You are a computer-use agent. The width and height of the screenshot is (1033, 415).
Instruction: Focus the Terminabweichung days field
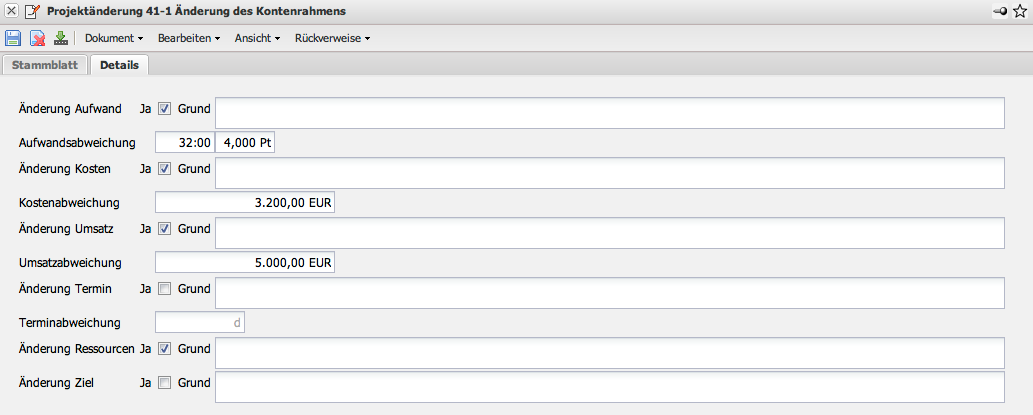[x=200, y=323]
